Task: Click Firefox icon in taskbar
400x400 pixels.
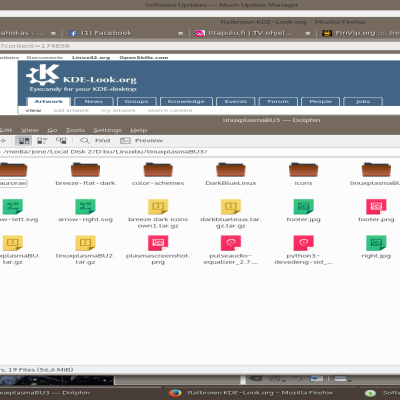Action: [x=175, y=393]
